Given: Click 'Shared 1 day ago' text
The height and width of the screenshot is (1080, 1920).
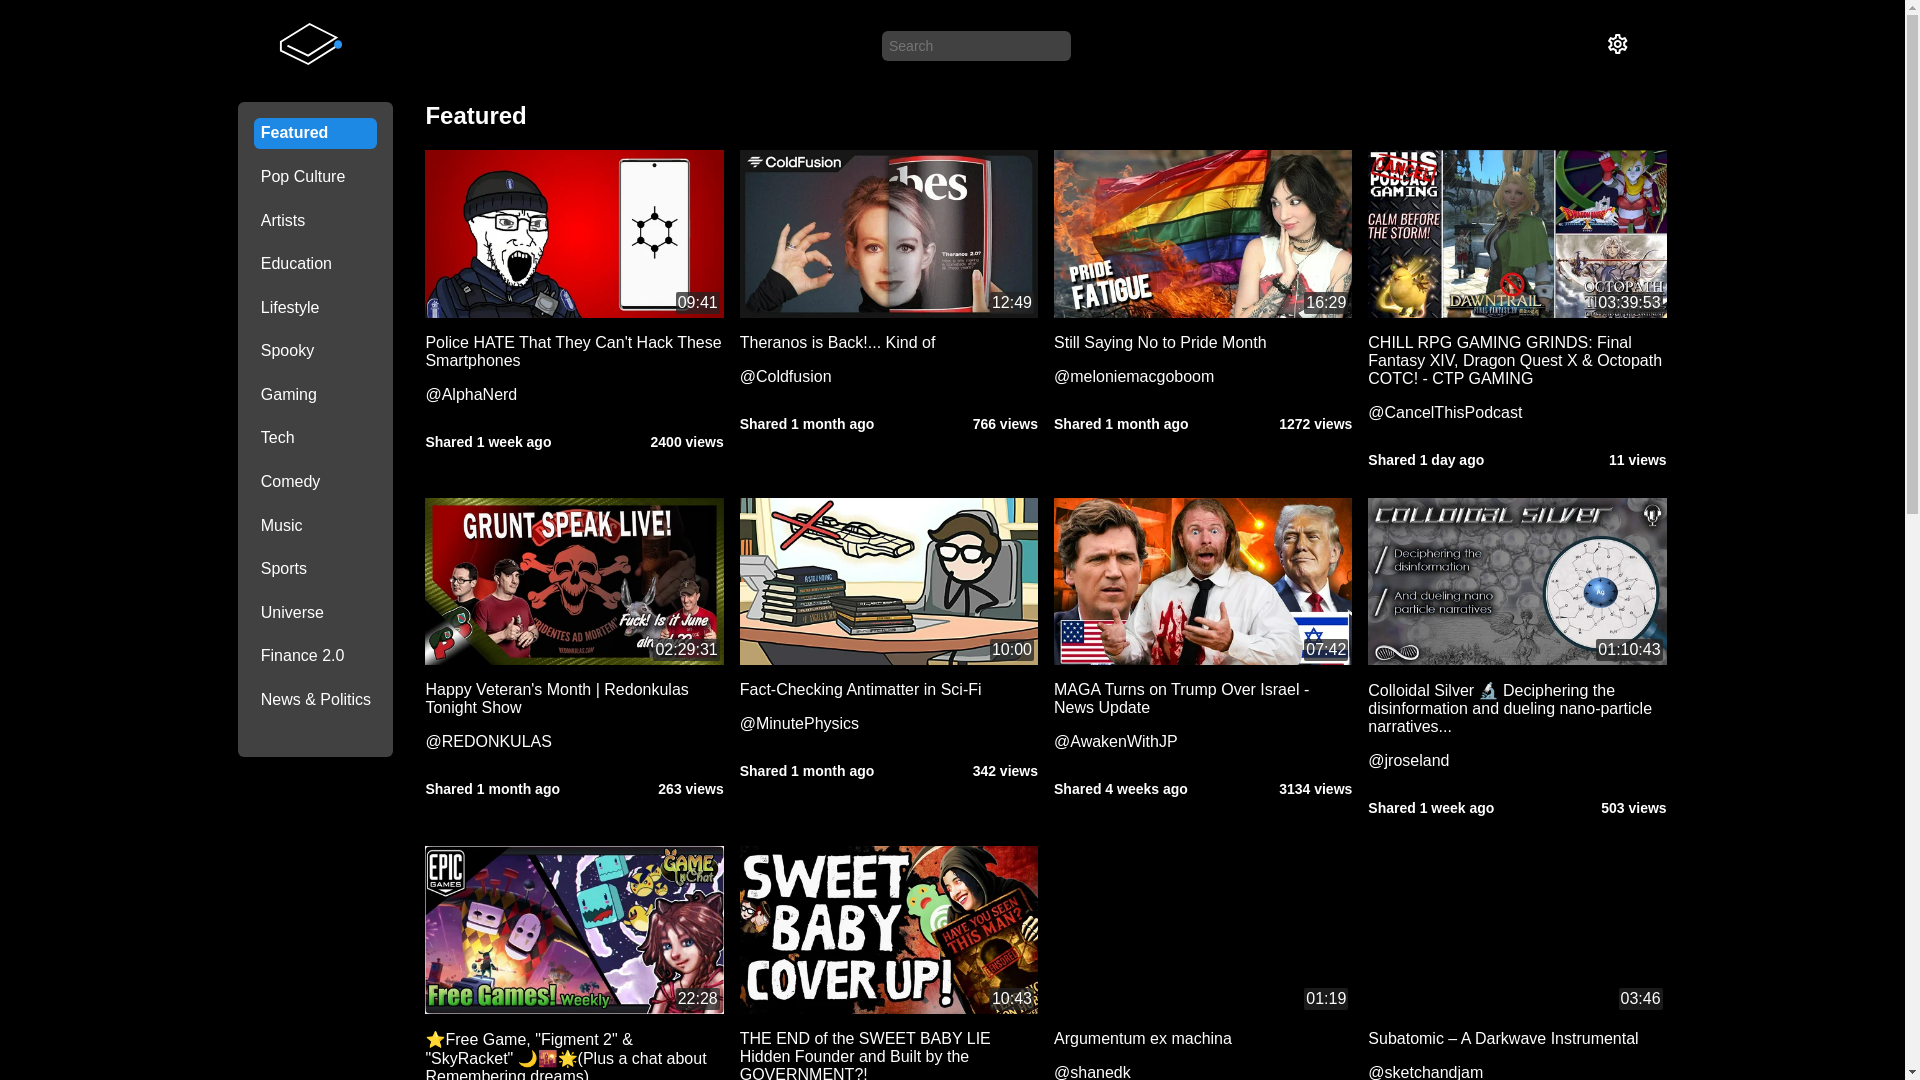Looking at the screenshot, I should [1426, 460].
